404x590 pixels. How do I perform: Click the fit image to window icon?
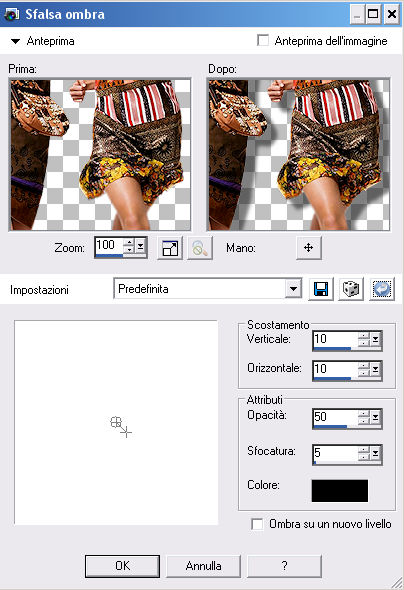point(170,248)
